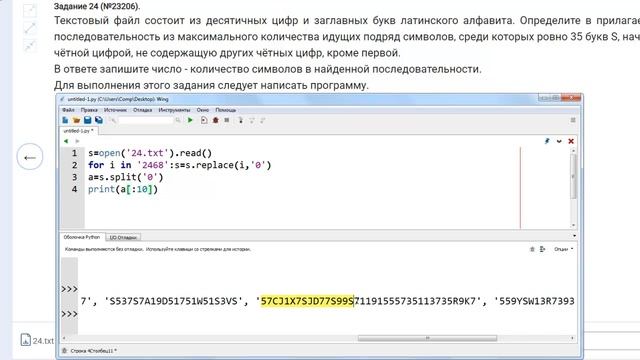Image resolution: width=640 pixels, height=360 pixels.
Task: Click the status bar icon at bottom-left
Action: click(x=64, y=351)
